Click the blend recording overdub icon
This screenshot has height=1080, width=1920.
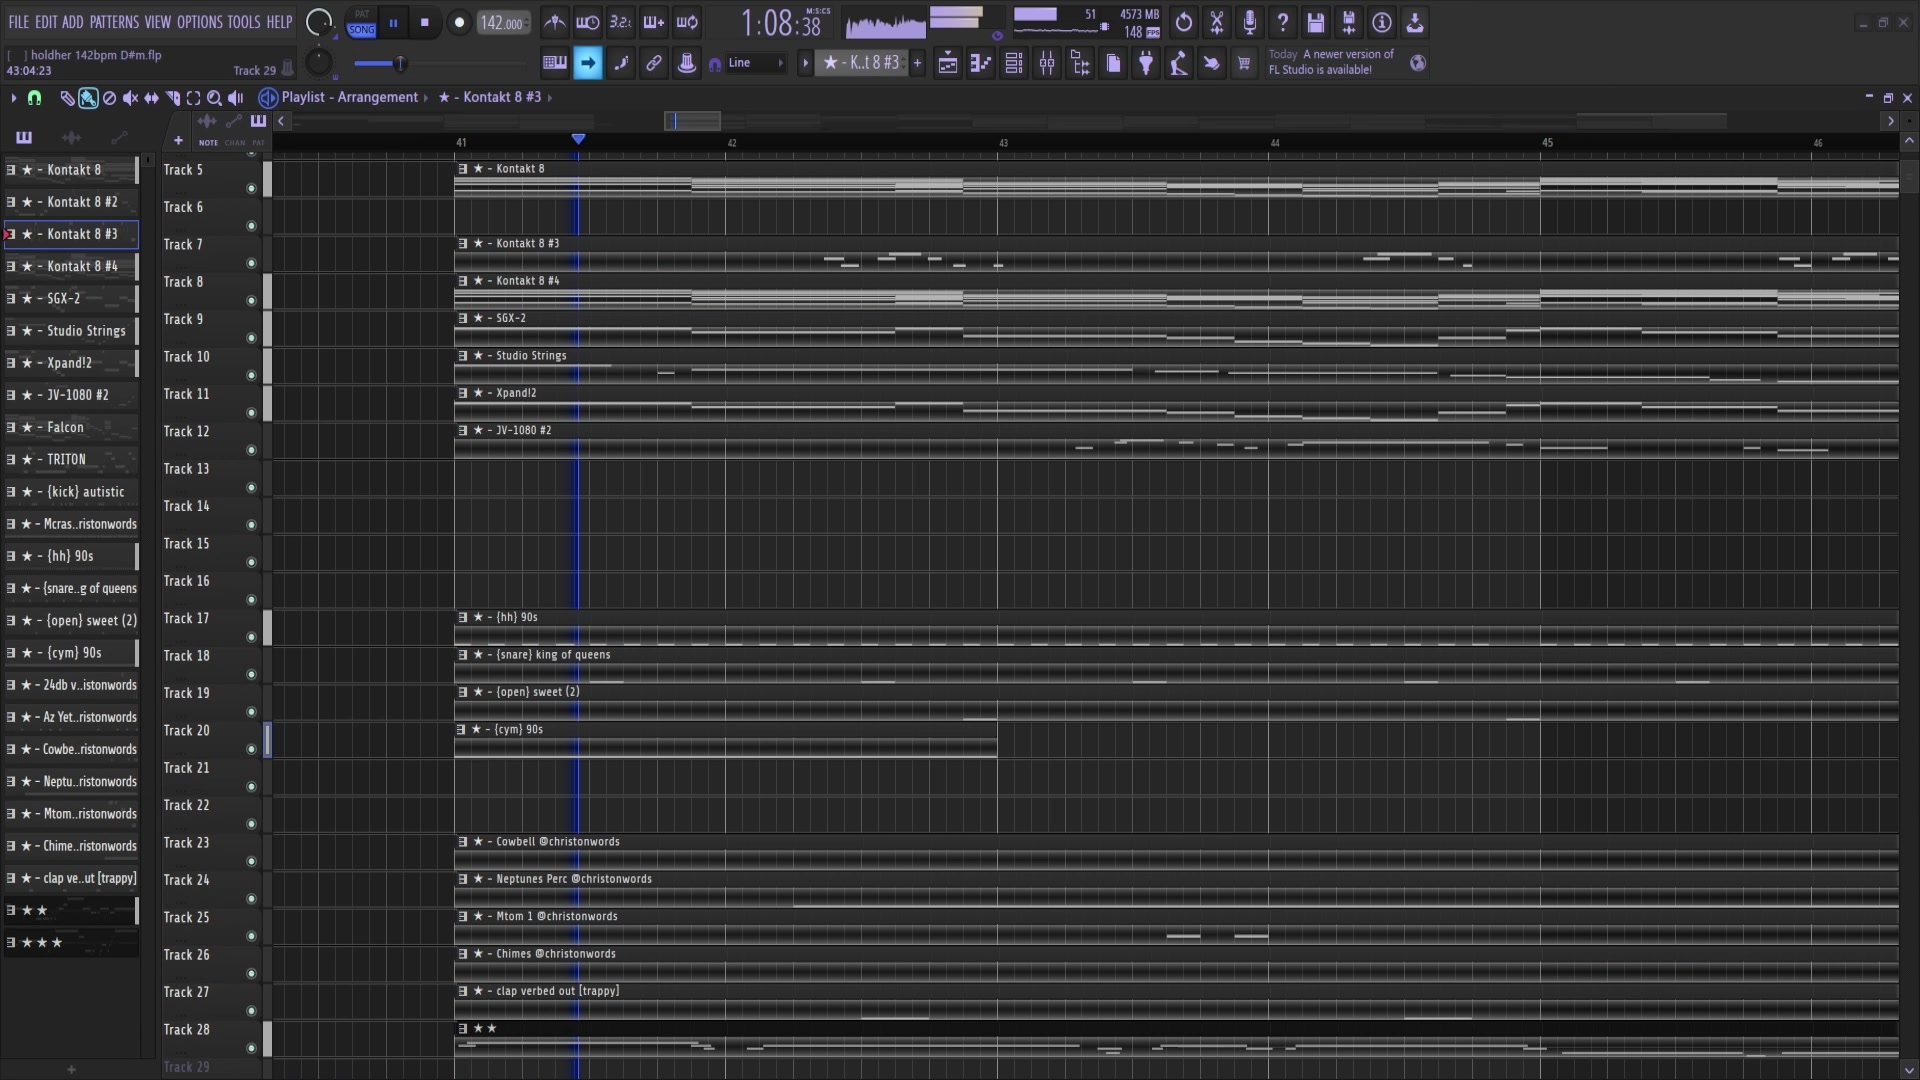653,22
